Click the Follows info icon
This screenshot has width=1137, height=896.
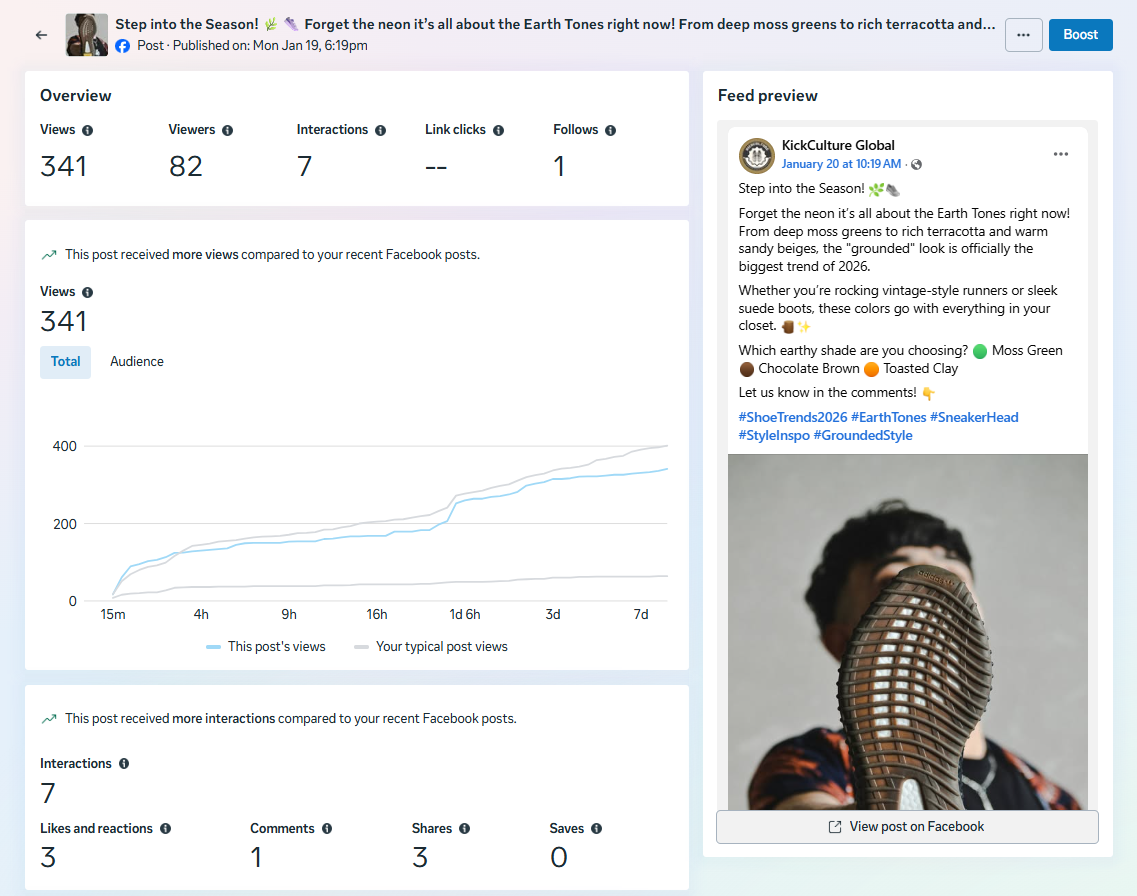[x=610, y=130]
